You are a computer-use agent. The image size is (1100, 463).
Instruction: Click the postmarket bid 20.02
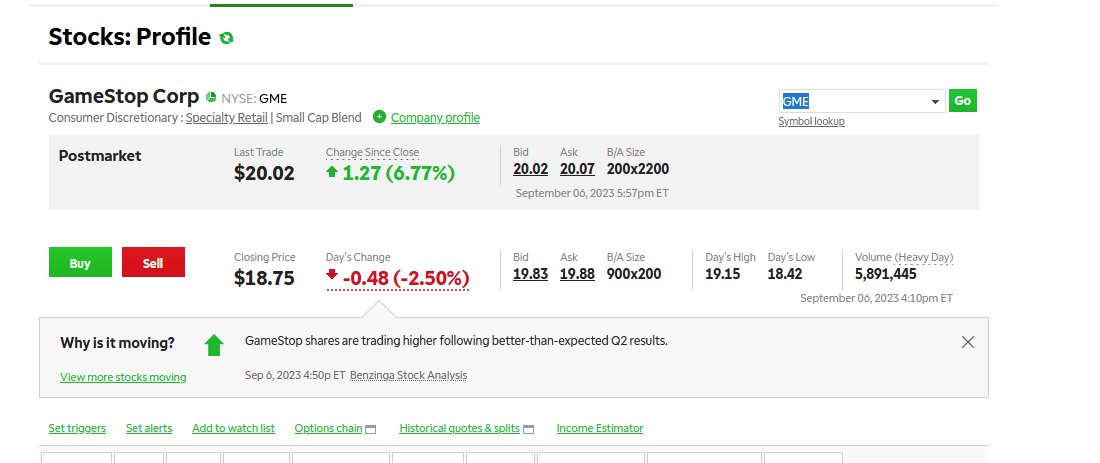coord(530,169)
